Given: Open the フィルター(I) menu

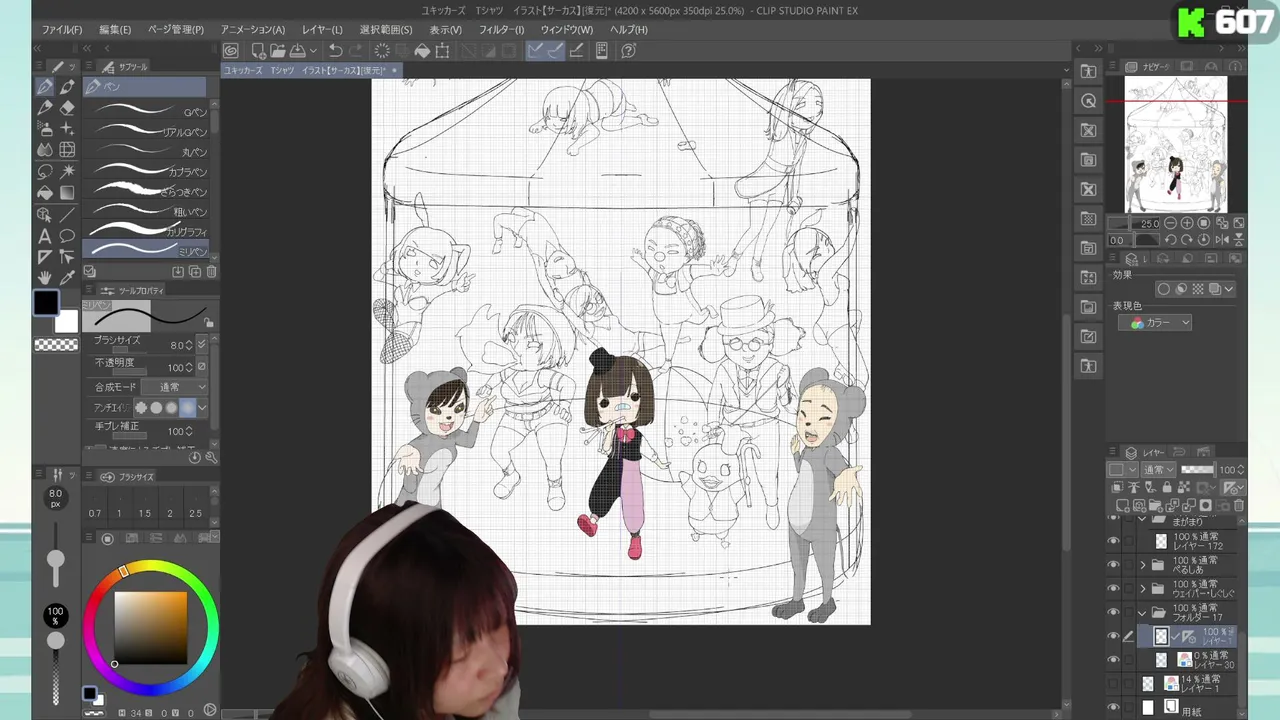Looking at the screenshot, I should point(501,30).
